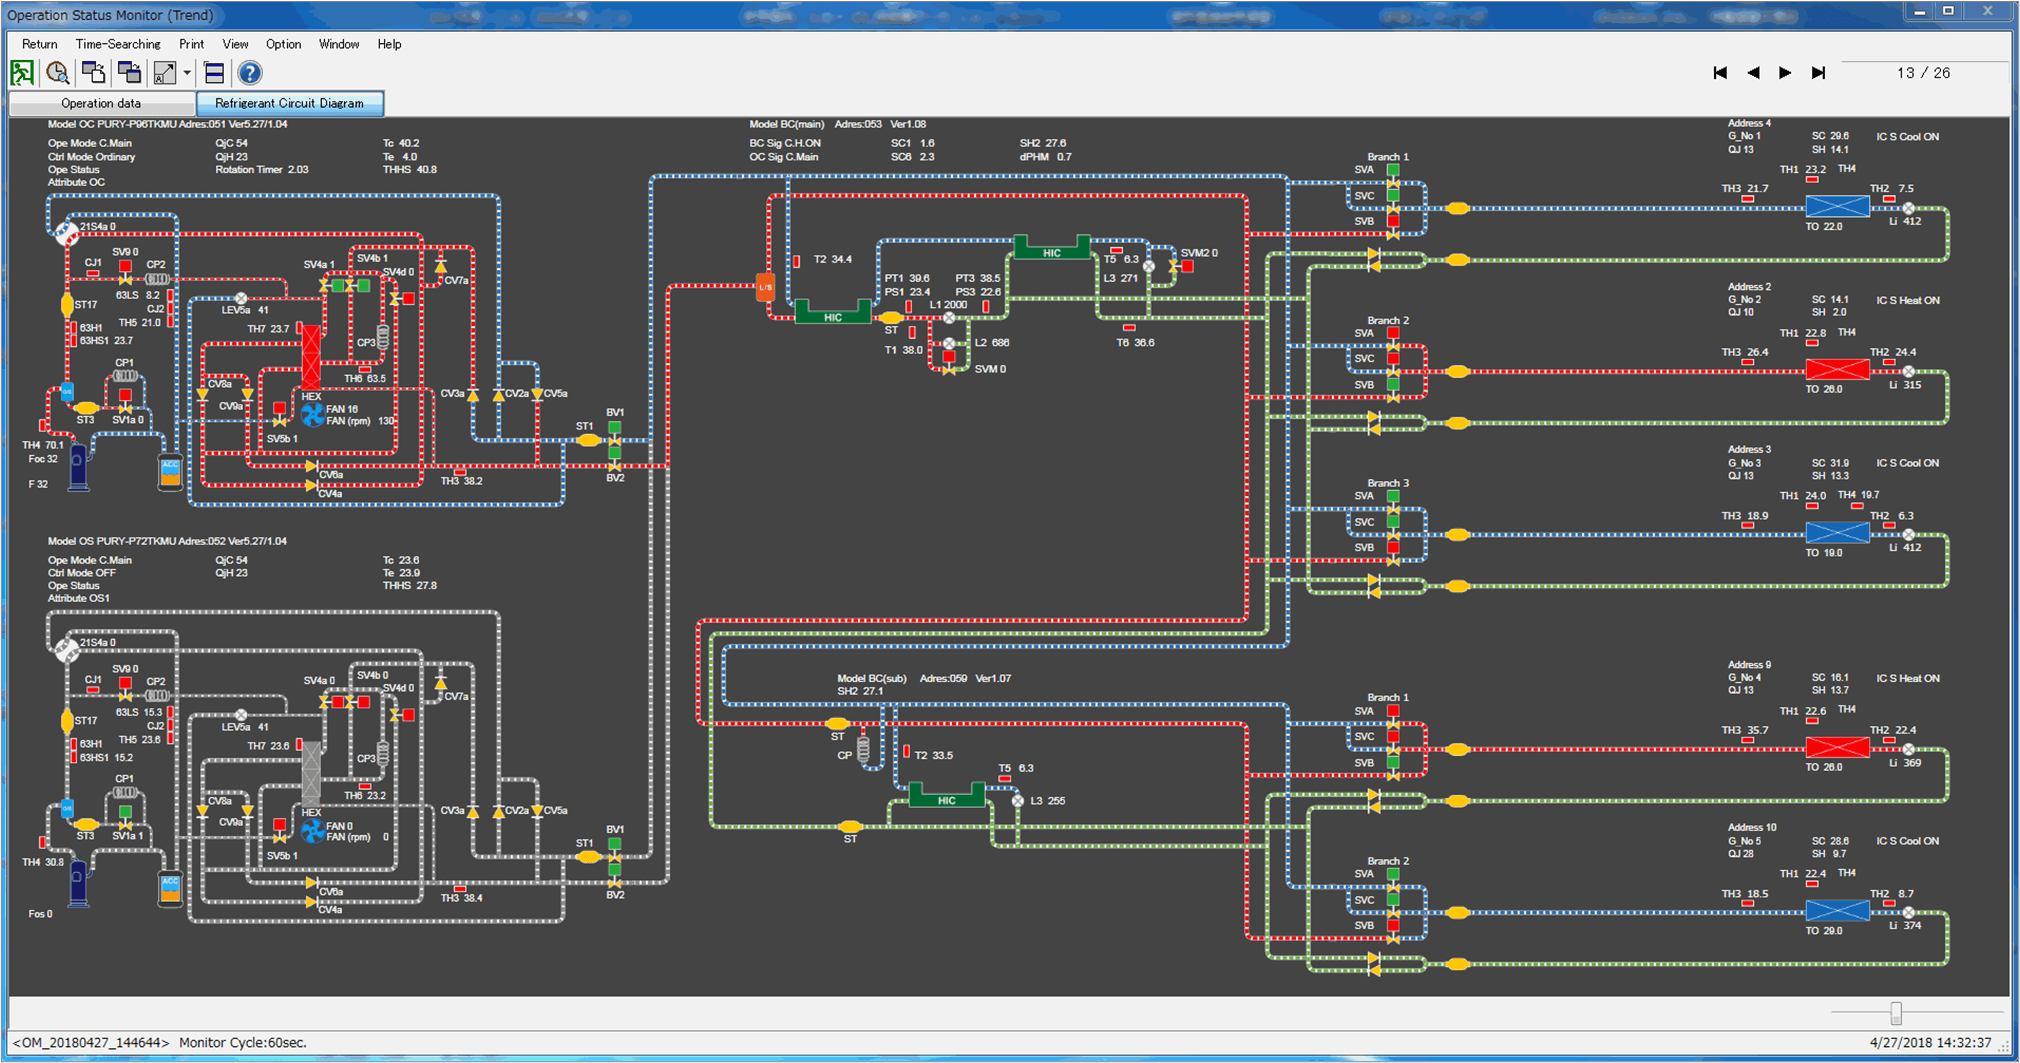The height and width of the screenshot is (1063, 2020).
Task: Click the tile windows horizontally toolbar icon
Action: click(214, 73)
